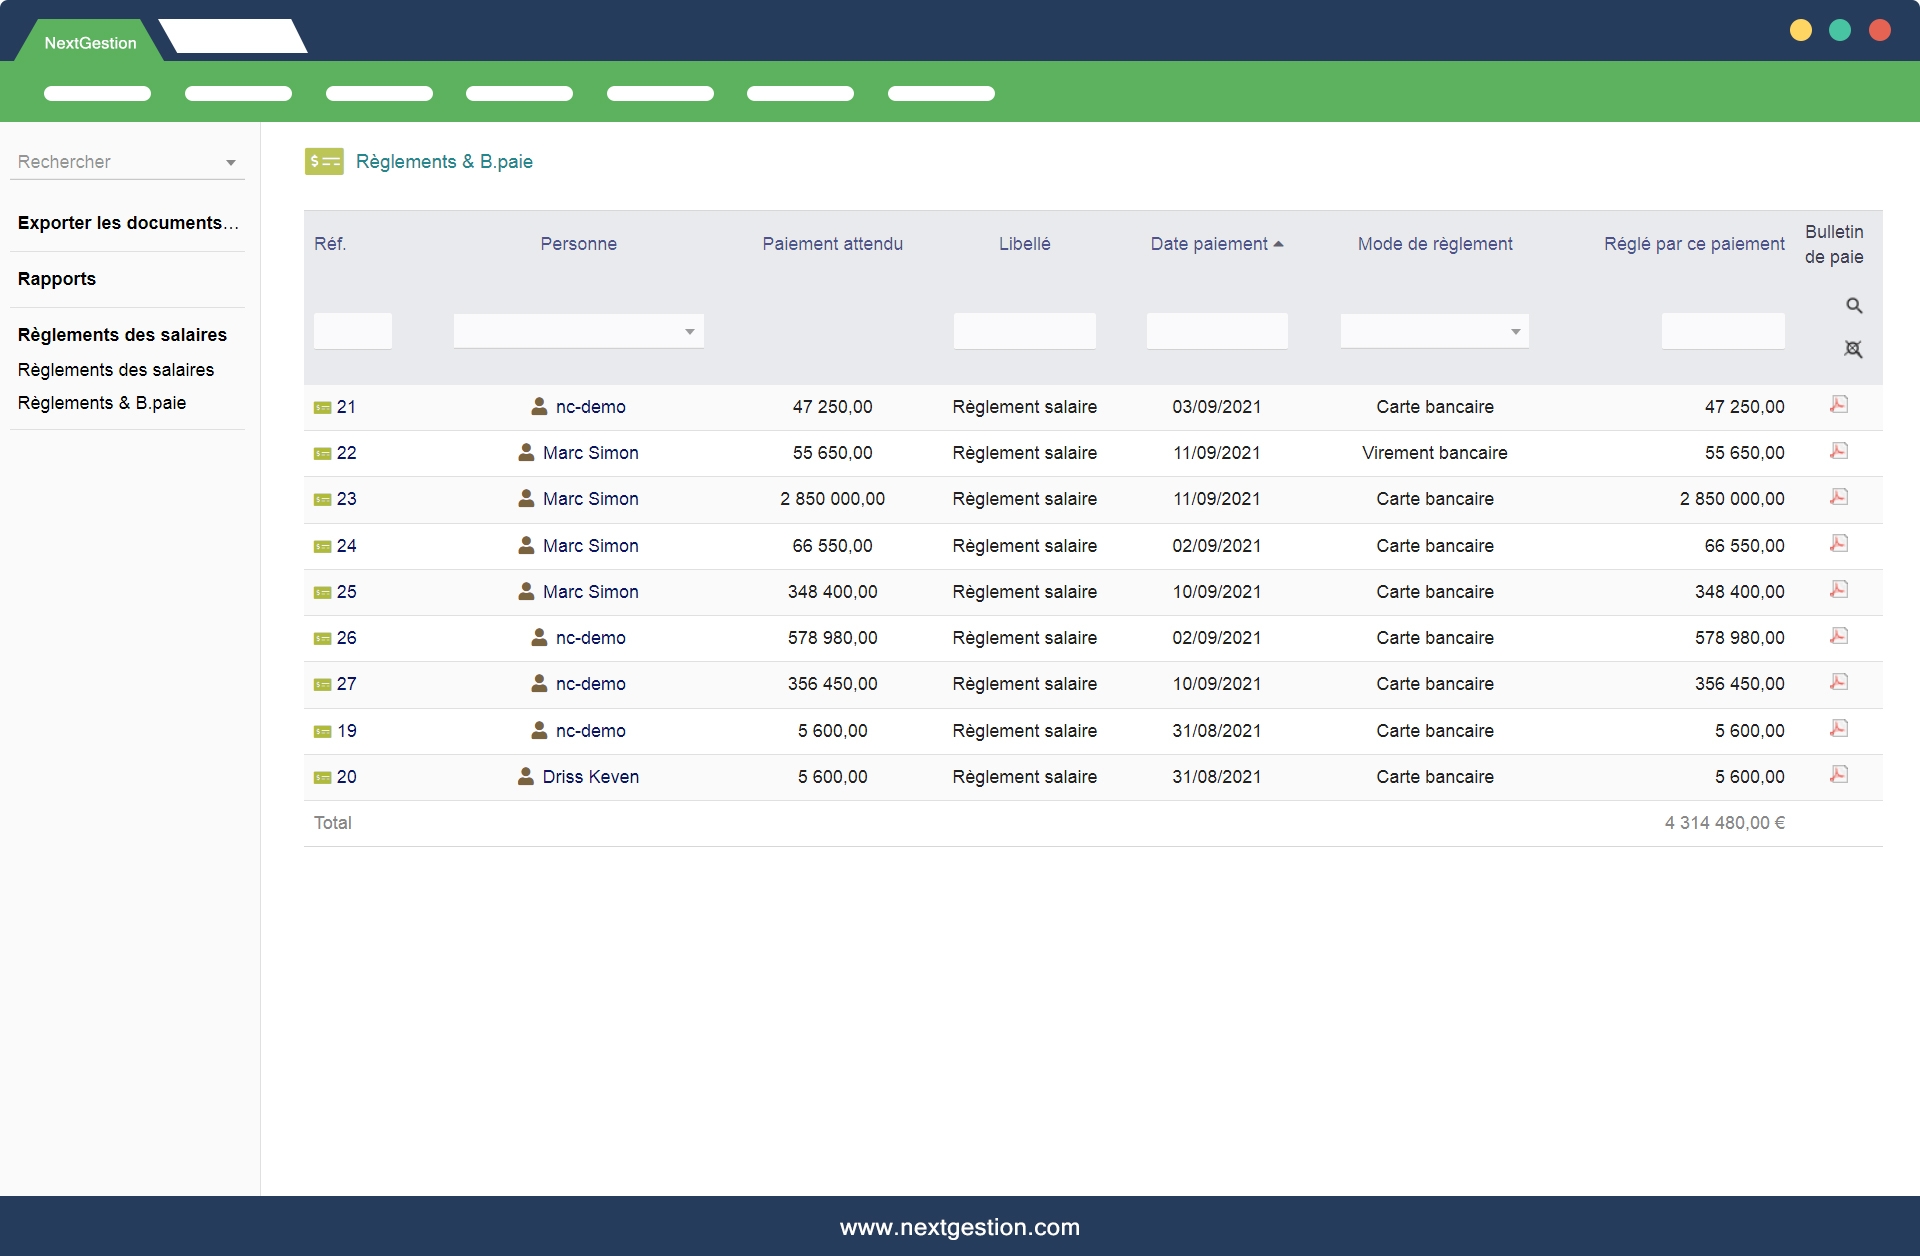Image resolution: width=1920 pixels, height=1256 pixels.
Task: Click the clear filters crossed magnifier icon
Action: click(x=1853, y=349)
